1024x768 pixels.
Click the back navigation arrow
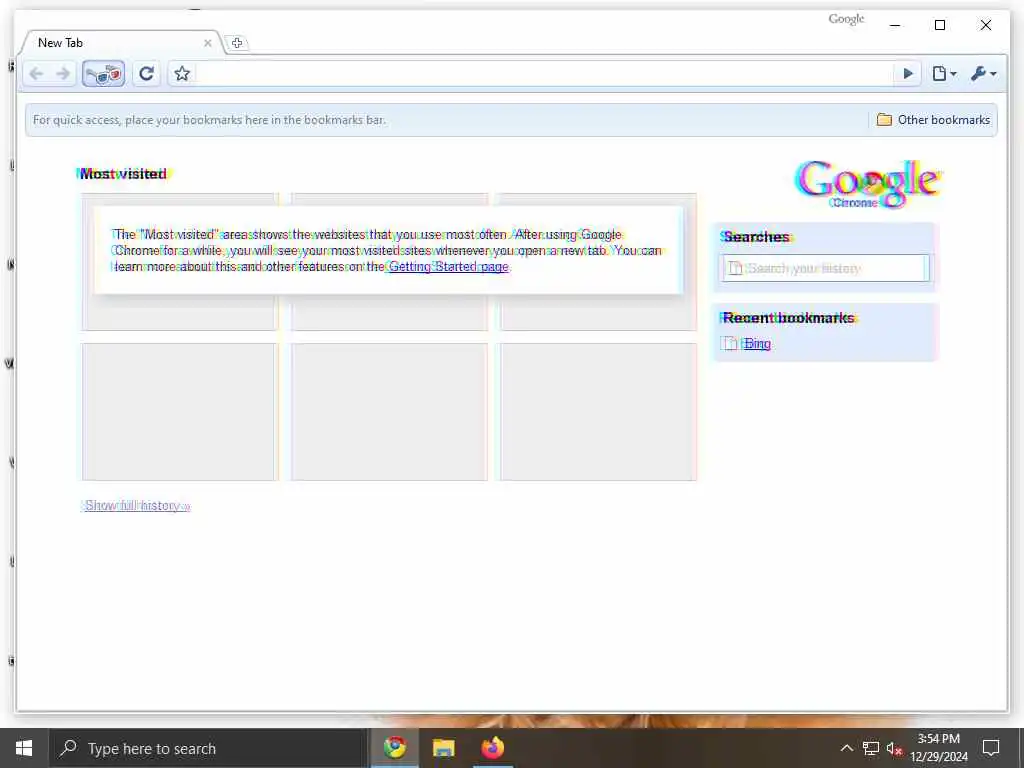click(x=37, y=74)
